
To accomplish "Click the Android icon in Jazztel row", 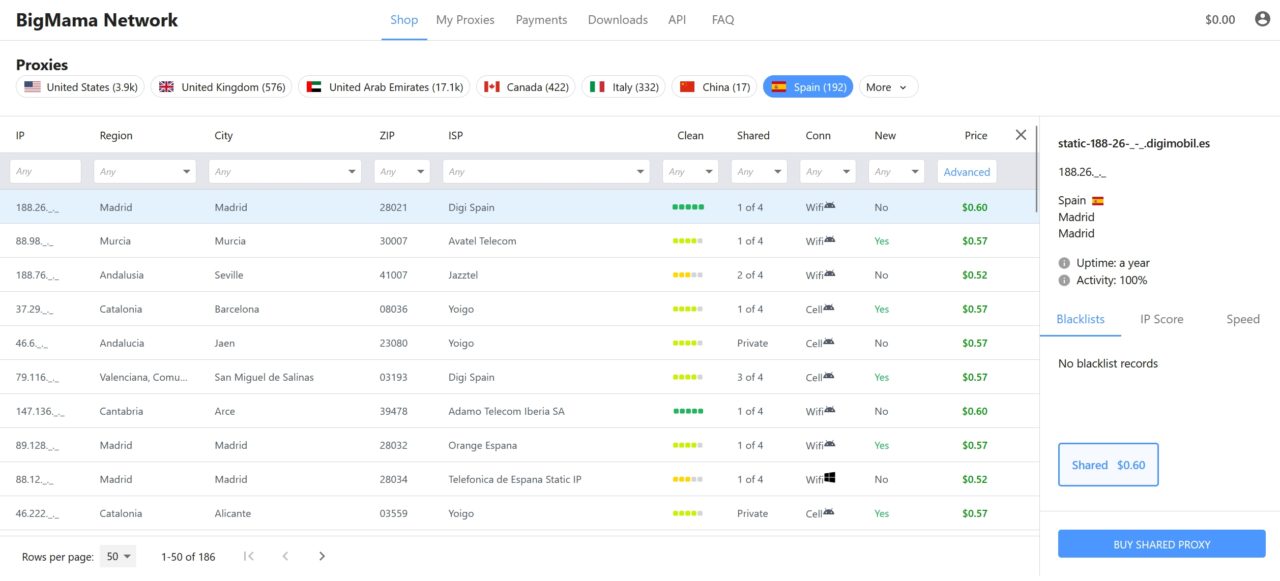I will tap(830, 274).
